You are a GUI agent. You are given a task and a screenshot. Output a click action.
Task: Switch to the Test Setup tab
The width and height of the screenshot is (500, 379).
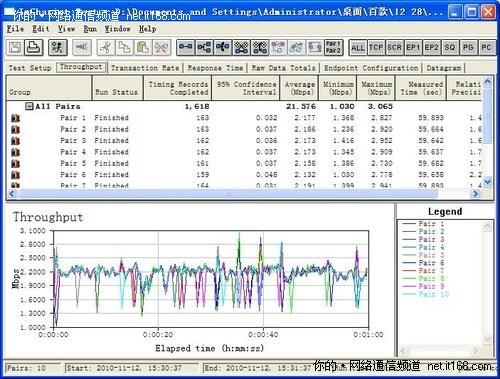click(30, 68)
